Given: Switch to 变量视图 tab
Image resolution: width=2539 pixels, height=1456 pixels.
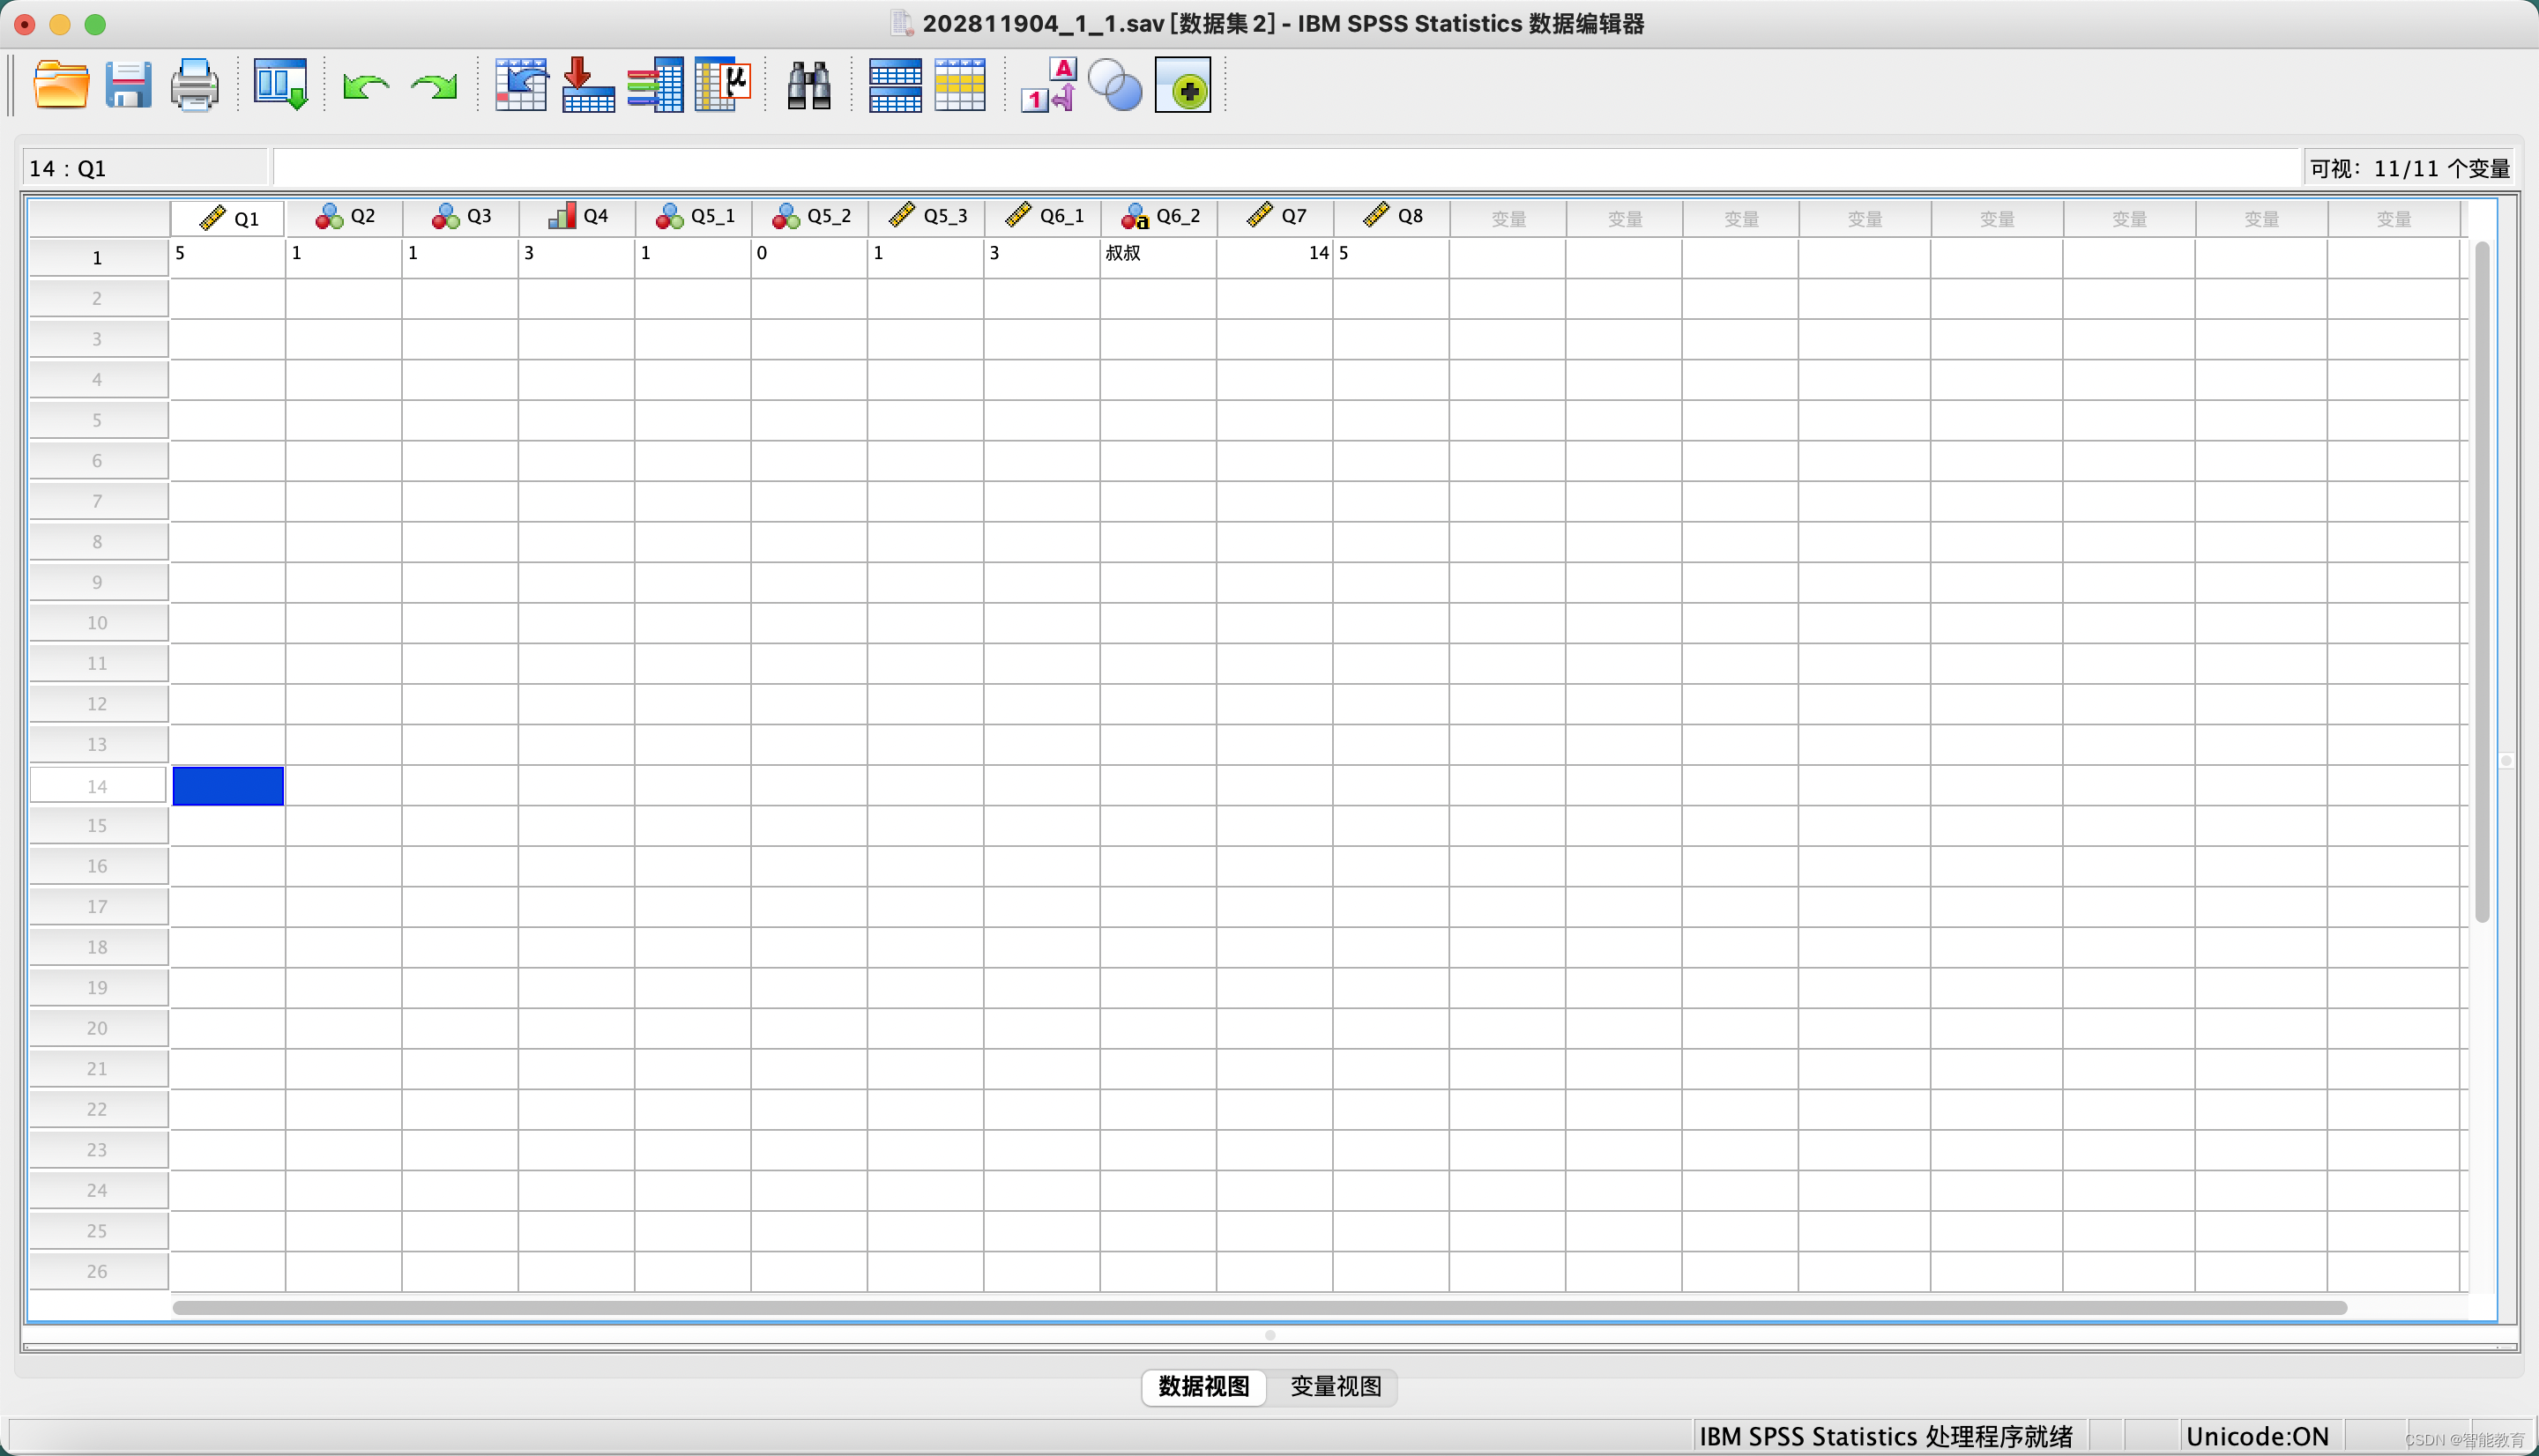Looking at the screenshot, I should (x=1336, y=1386).
